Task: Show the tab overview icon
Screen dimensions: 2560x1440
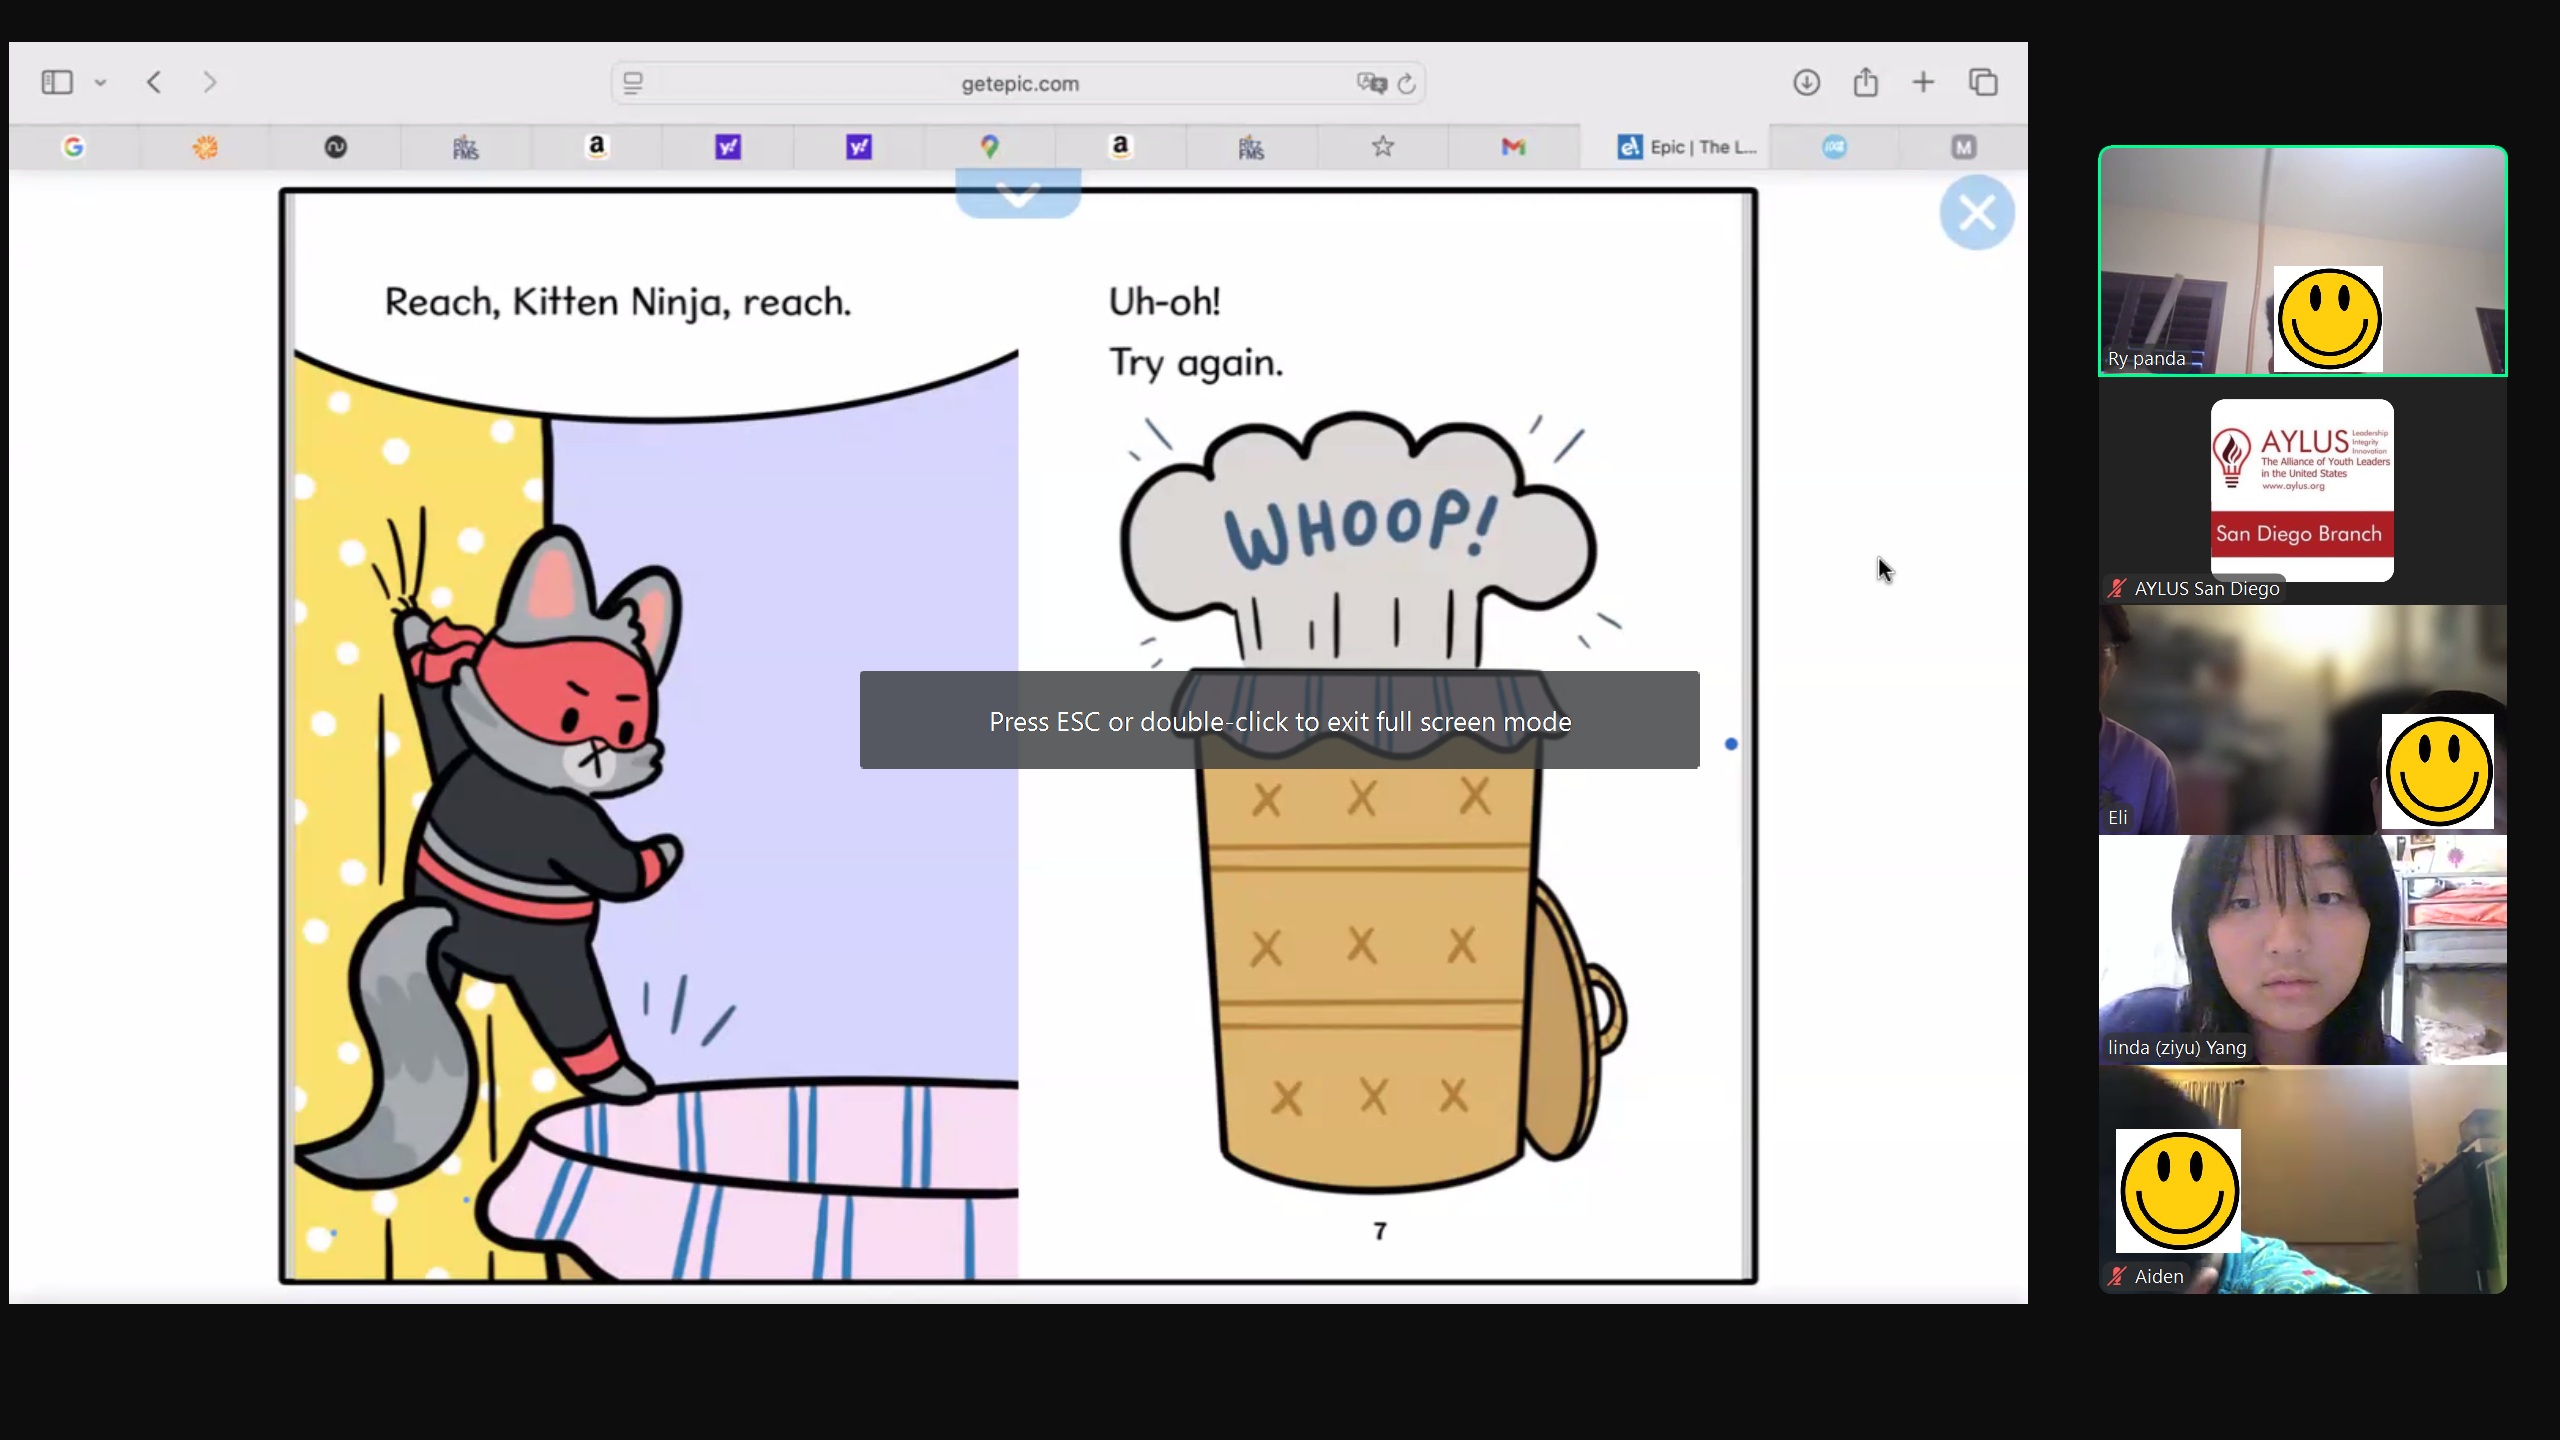Action: [x=1983, y=82]
